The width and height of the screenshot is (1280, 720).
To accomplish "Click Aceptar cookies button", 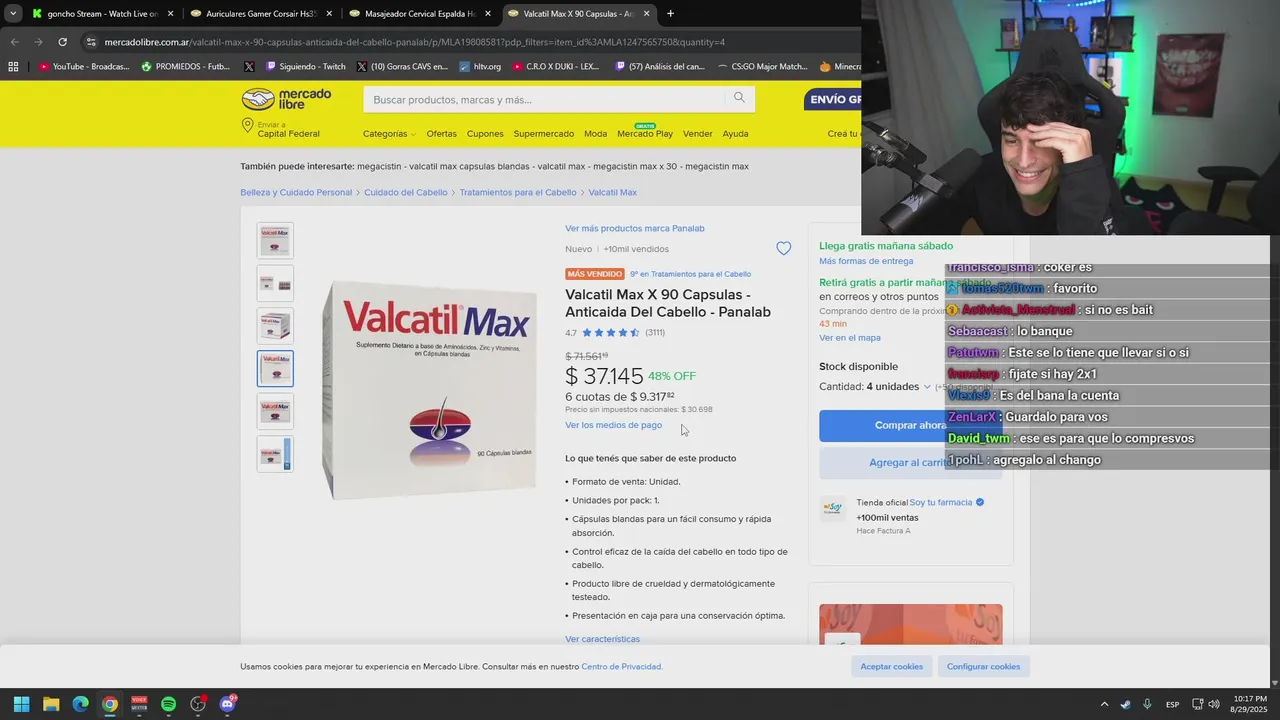I will (891, 666).
